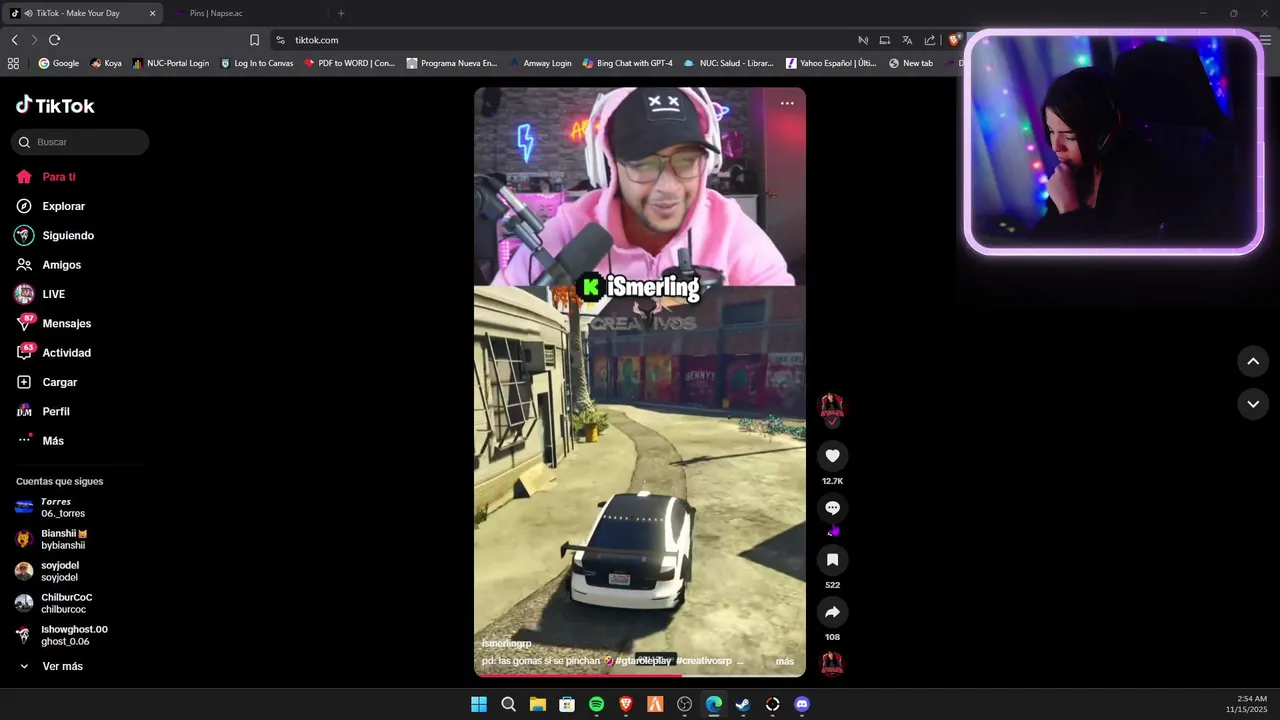Image resolution: width=1280 pixels, height=720 pixels.
Task: Open the bookmarks apps grid icon
Action: tap(13, 63)
